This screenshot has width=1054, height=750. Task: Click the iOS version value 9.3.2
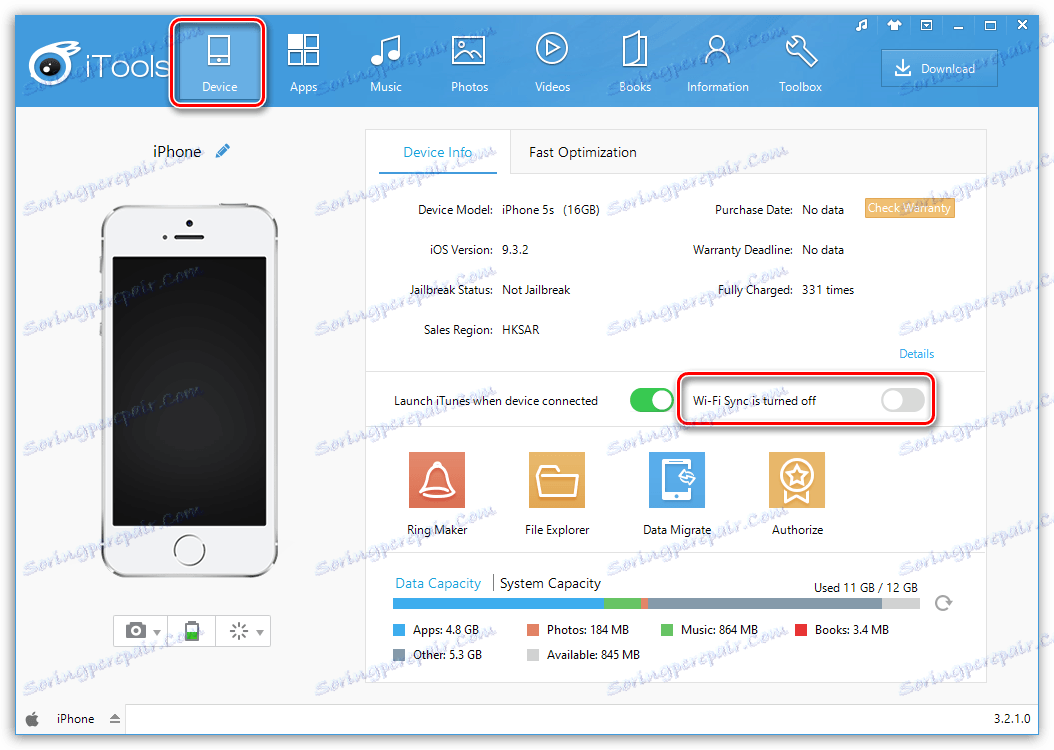point(515,250)
